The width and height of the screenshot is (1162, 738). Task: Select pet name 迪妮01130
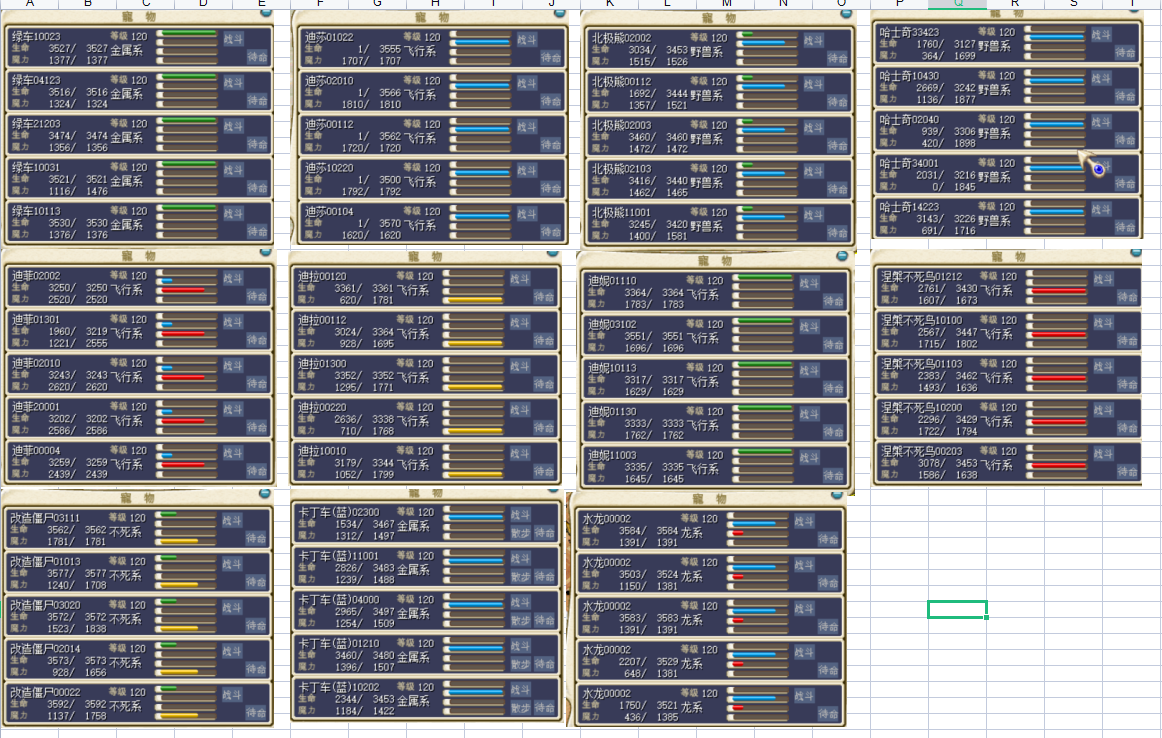(612, 412)
